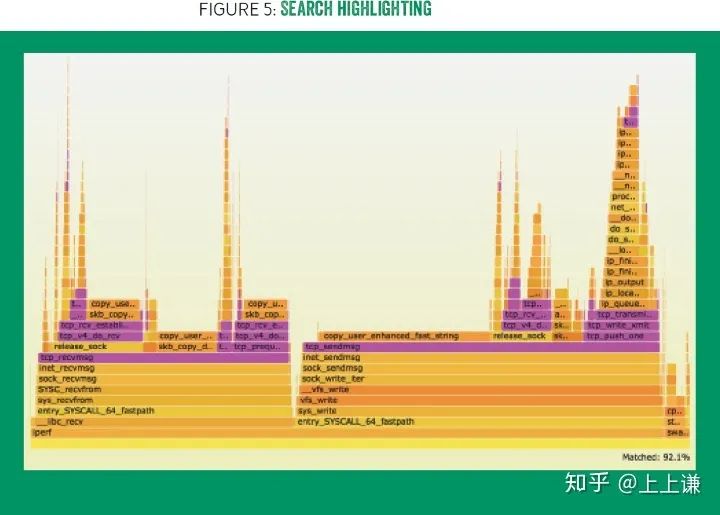The image size is (720, 515).
Task: Zoom into copy_user_enhanced_fast_string frame
Action: pyautogui.click(x=404, y=336)
